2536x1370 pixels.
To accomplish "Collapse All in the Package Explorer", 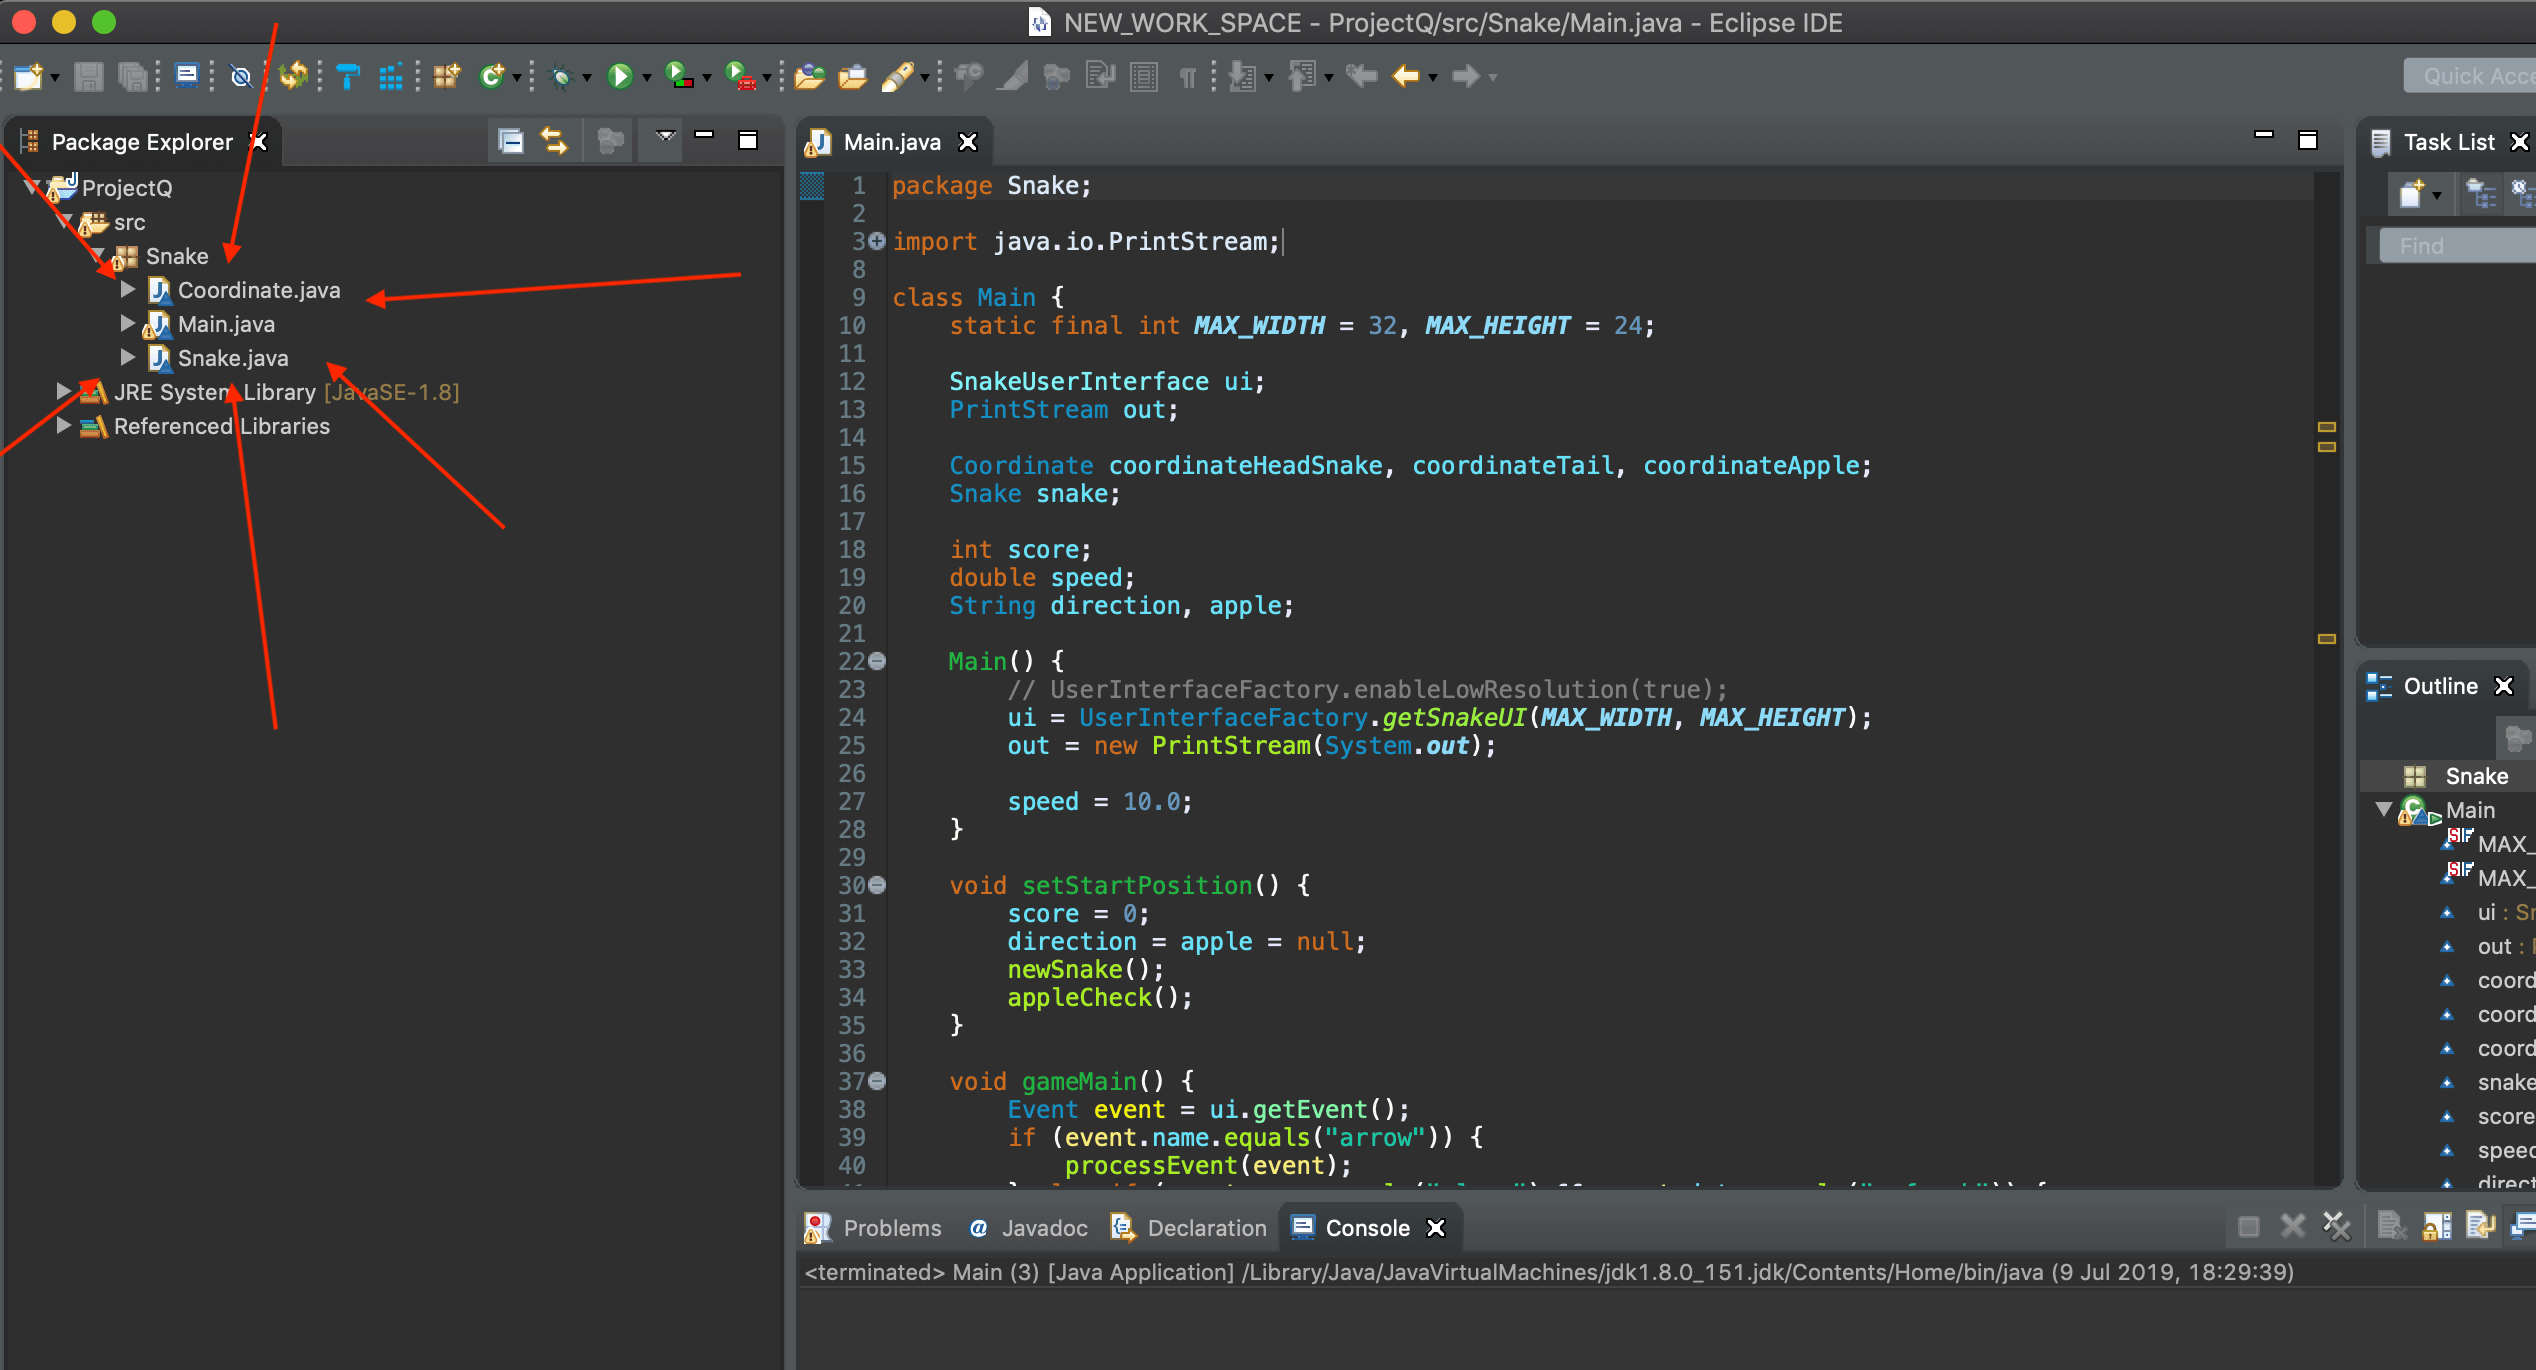I will tap(510, 140).
